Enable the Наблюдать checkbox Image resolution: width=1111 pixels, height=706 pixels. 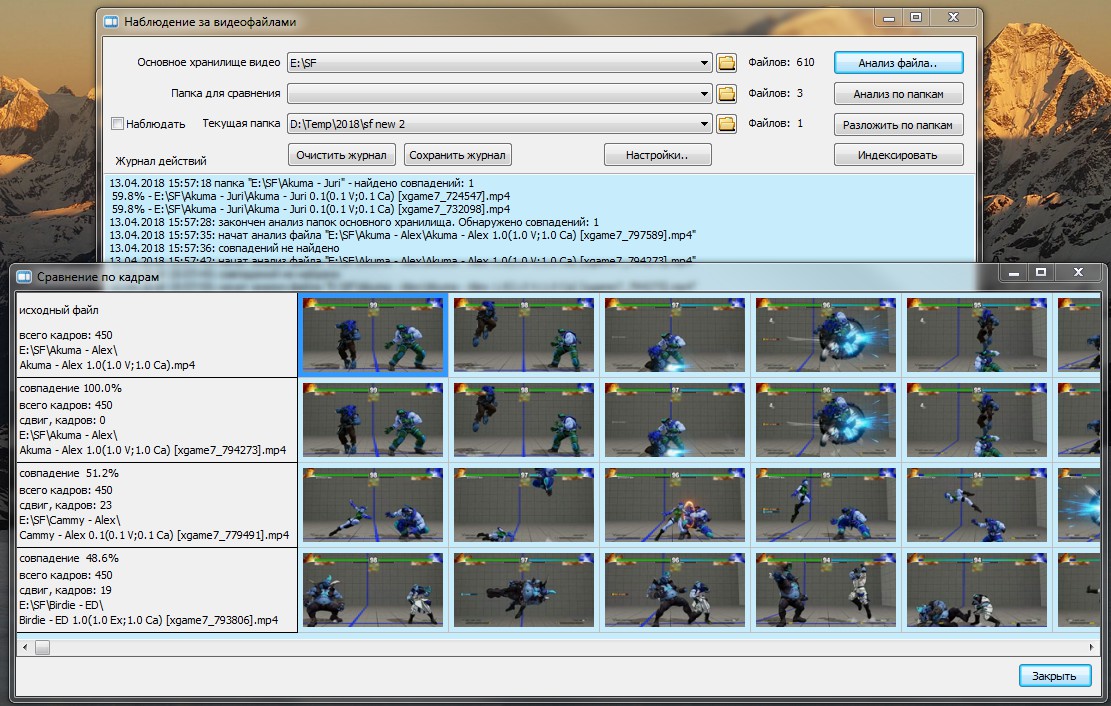118,124
